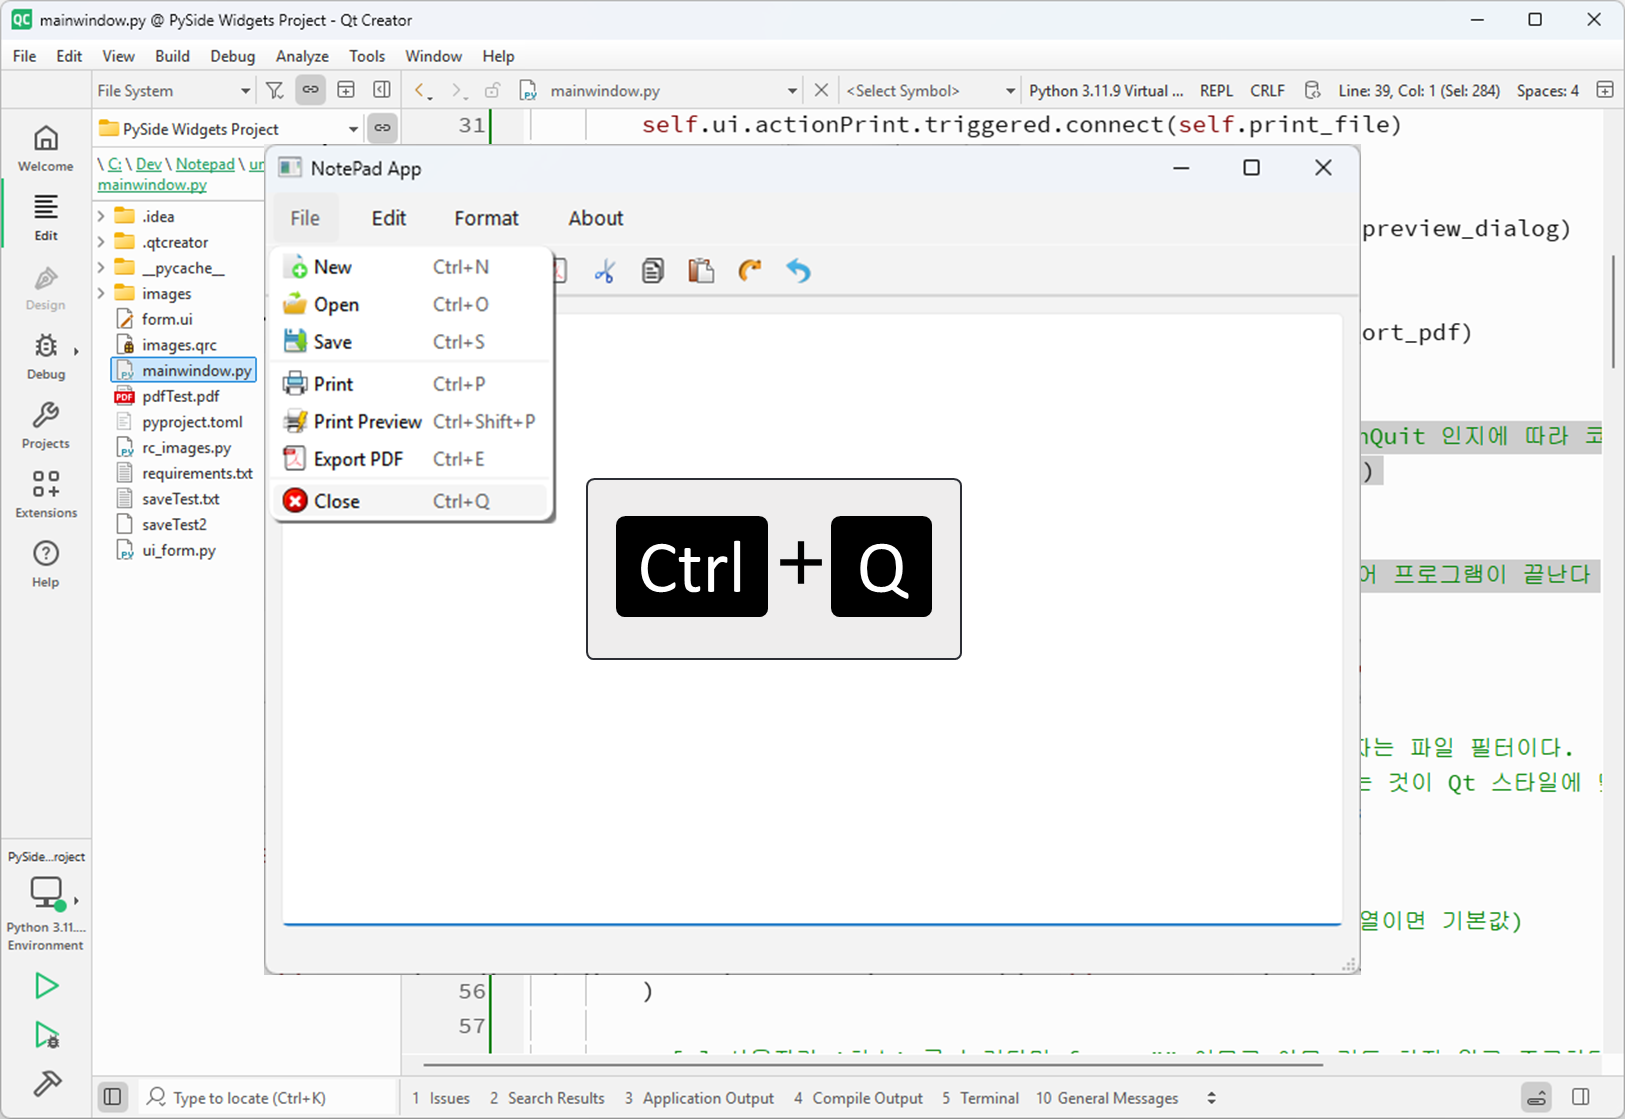The image size is (1625, 1119).
Task: Click the green Run button
Action: click(46, 986)
